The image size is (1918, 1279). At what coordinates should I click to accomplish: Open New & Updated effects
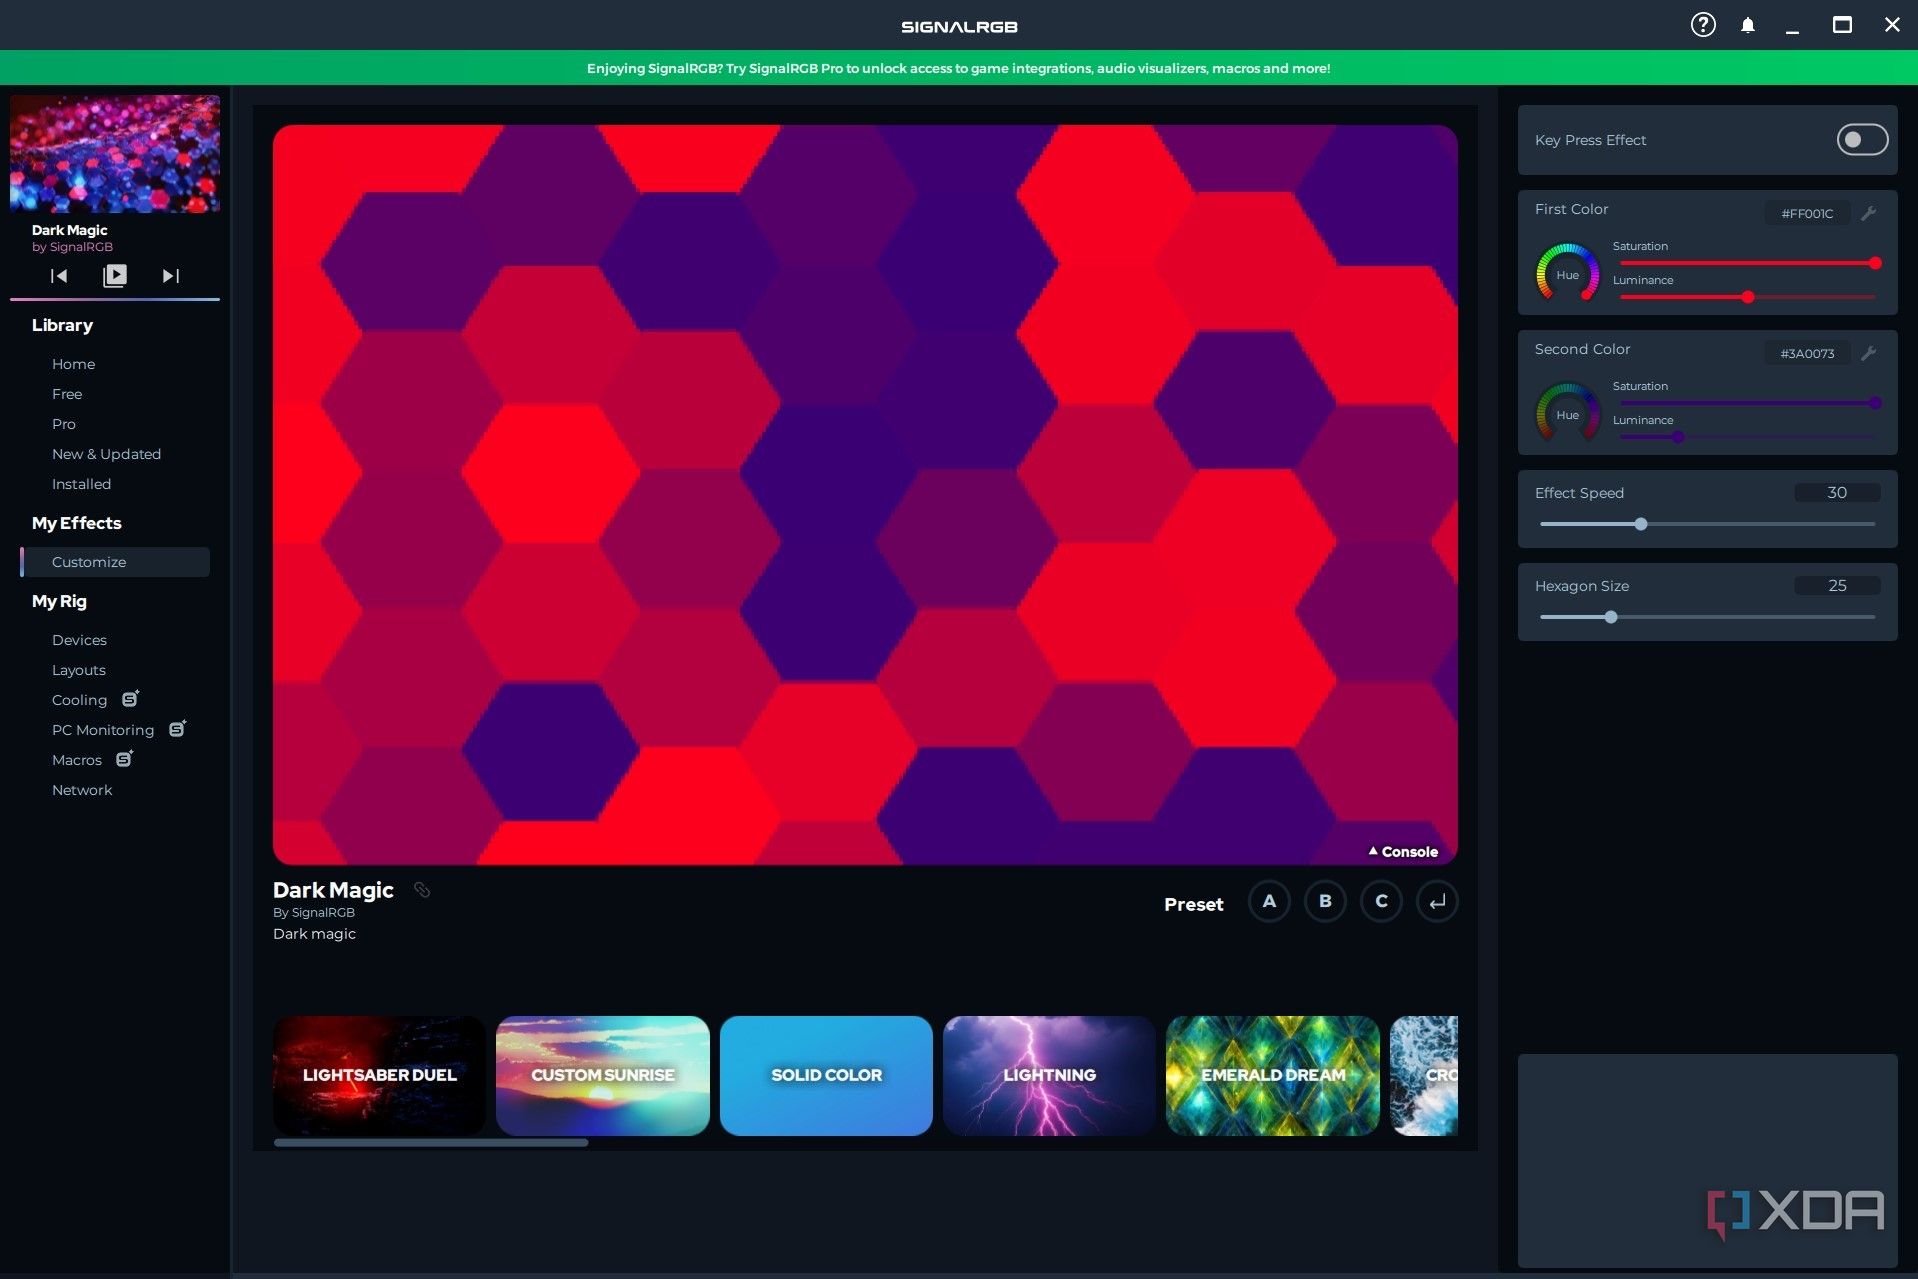(106, 454)
